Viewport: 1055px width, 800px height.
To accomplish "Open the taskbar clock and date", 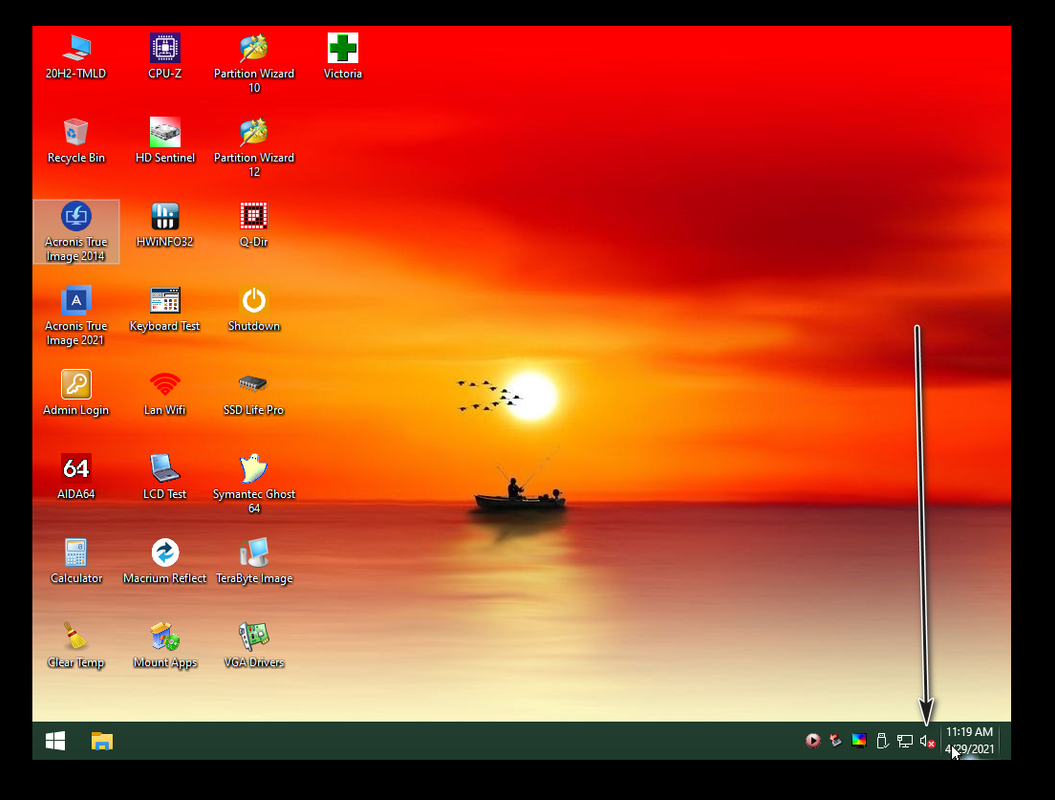I will [970, 741].
